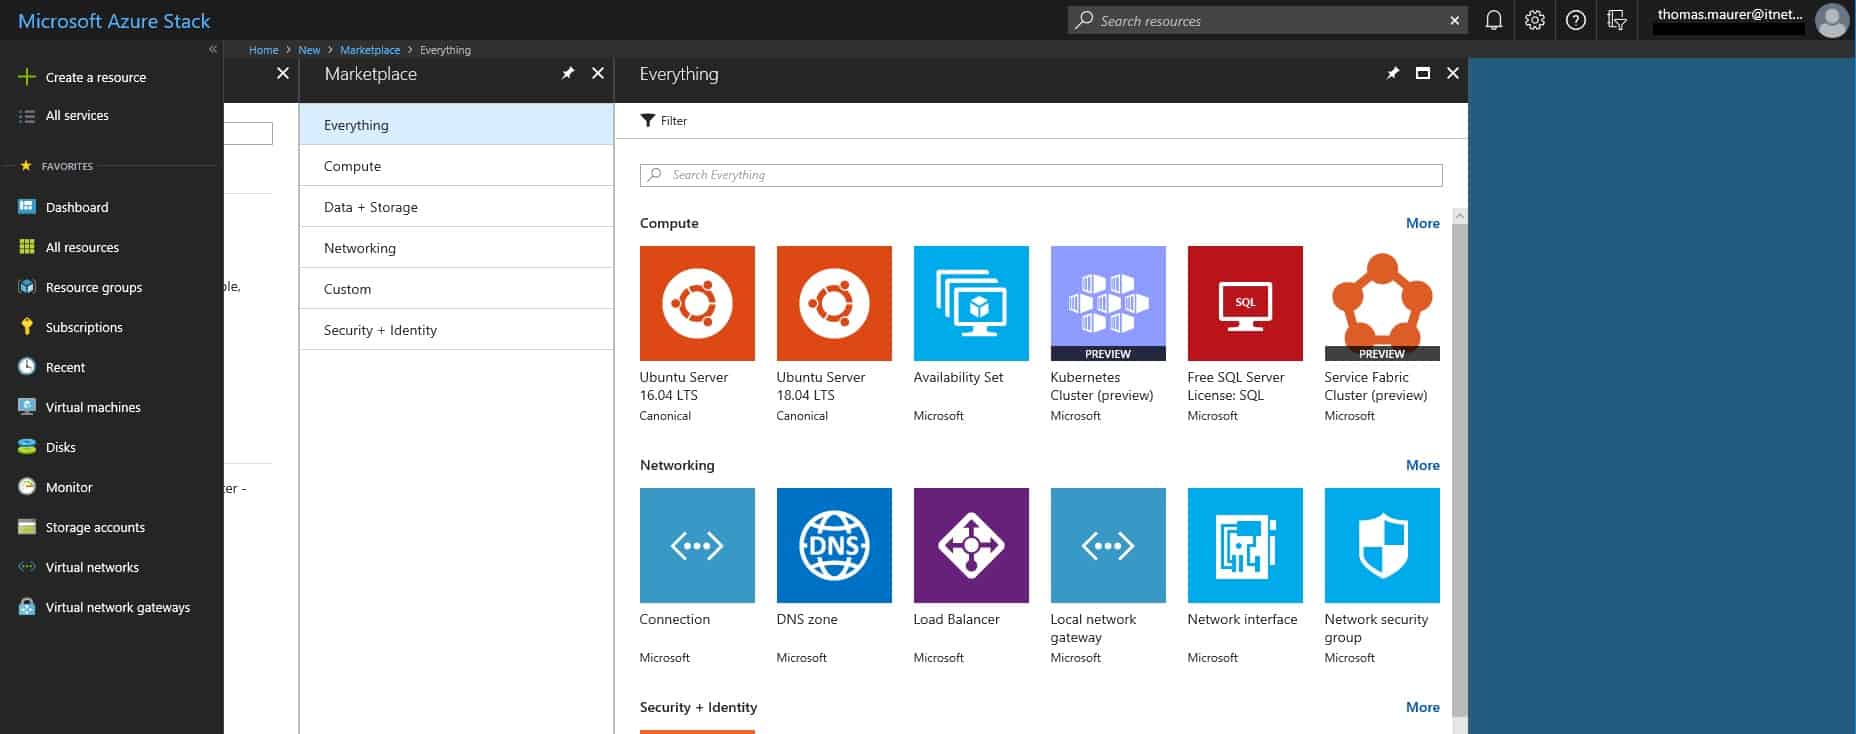The width and height of the screenshot is (1856, 734).
Task: Open Storage accounts in sidebar
Action: click(95, 527)
